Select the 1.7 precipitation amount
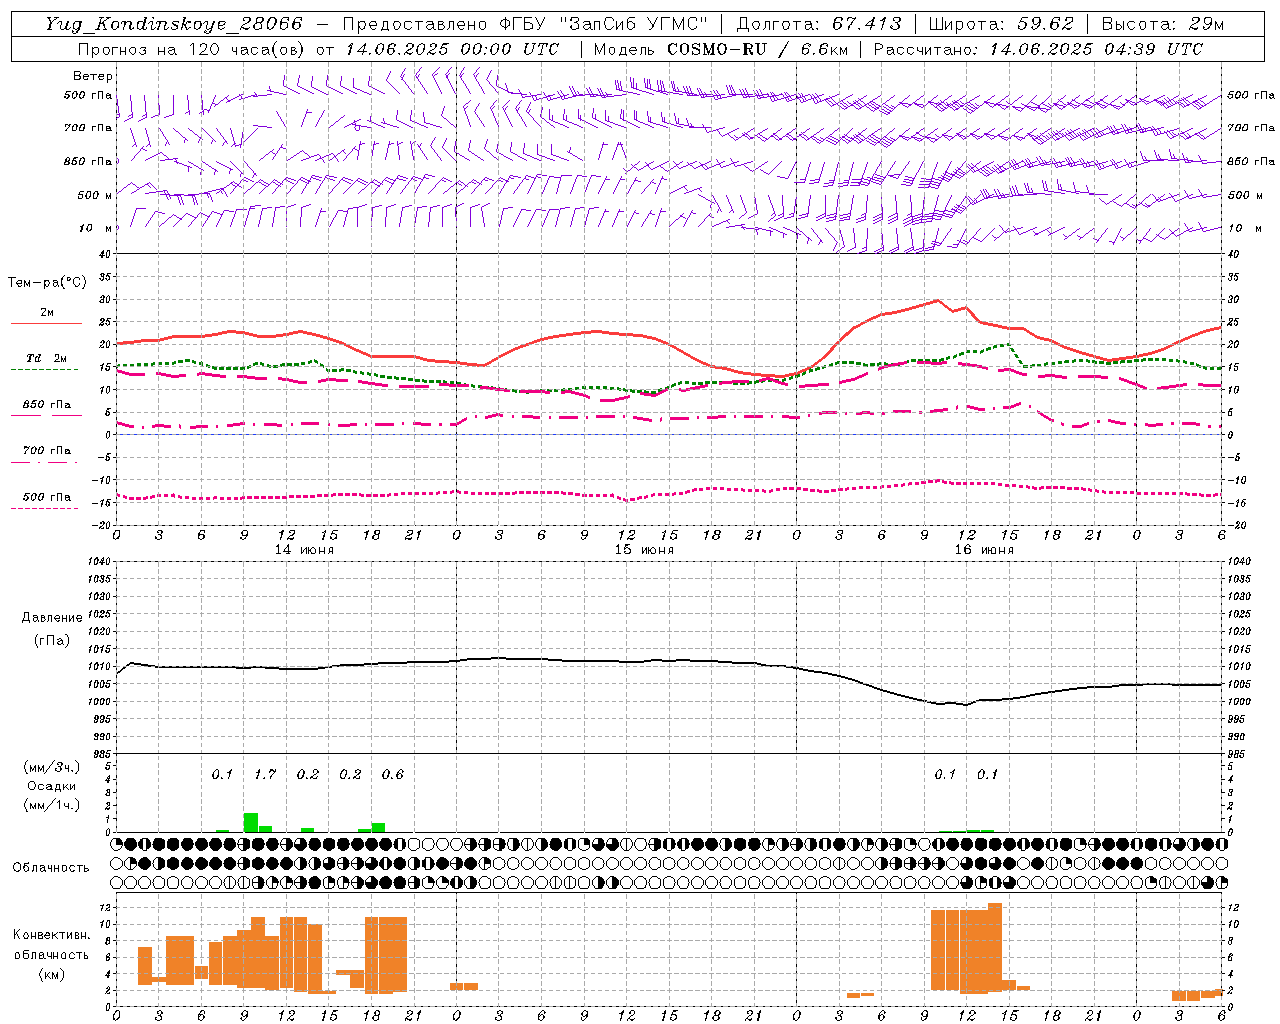This screenshot has width=1280, height=1024. tap(265, 774)
